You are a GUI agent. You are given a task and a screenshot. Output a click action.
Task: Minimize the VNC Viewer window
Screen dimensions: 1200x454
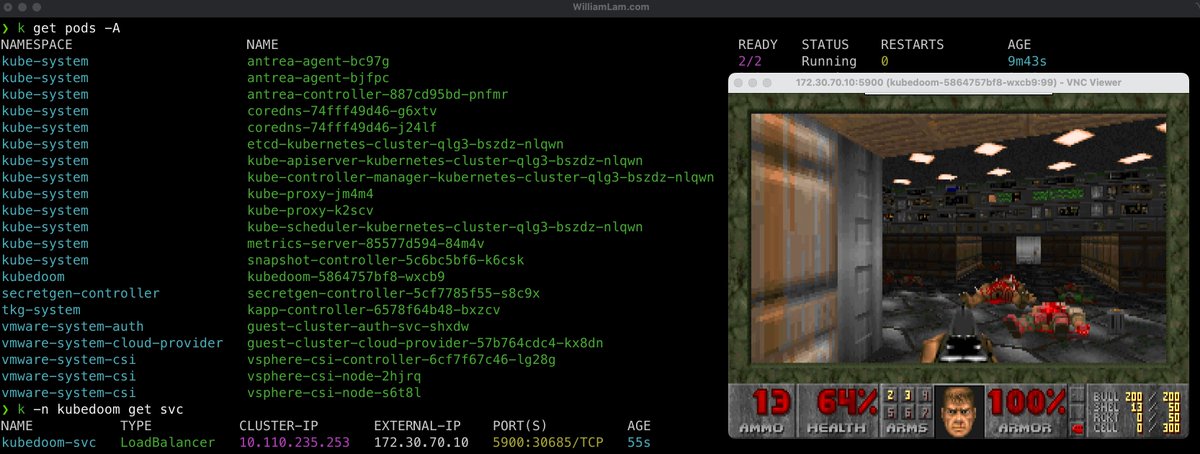pyautogui.click(x=754, y=82)
